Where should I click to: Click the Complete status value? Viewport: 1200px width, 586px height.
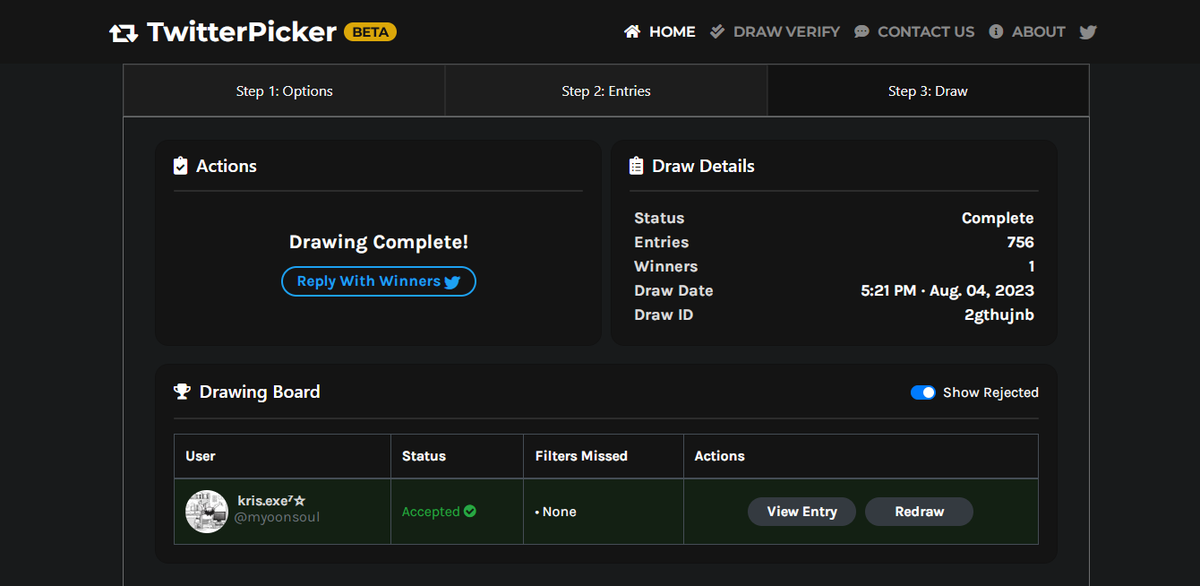998,218
